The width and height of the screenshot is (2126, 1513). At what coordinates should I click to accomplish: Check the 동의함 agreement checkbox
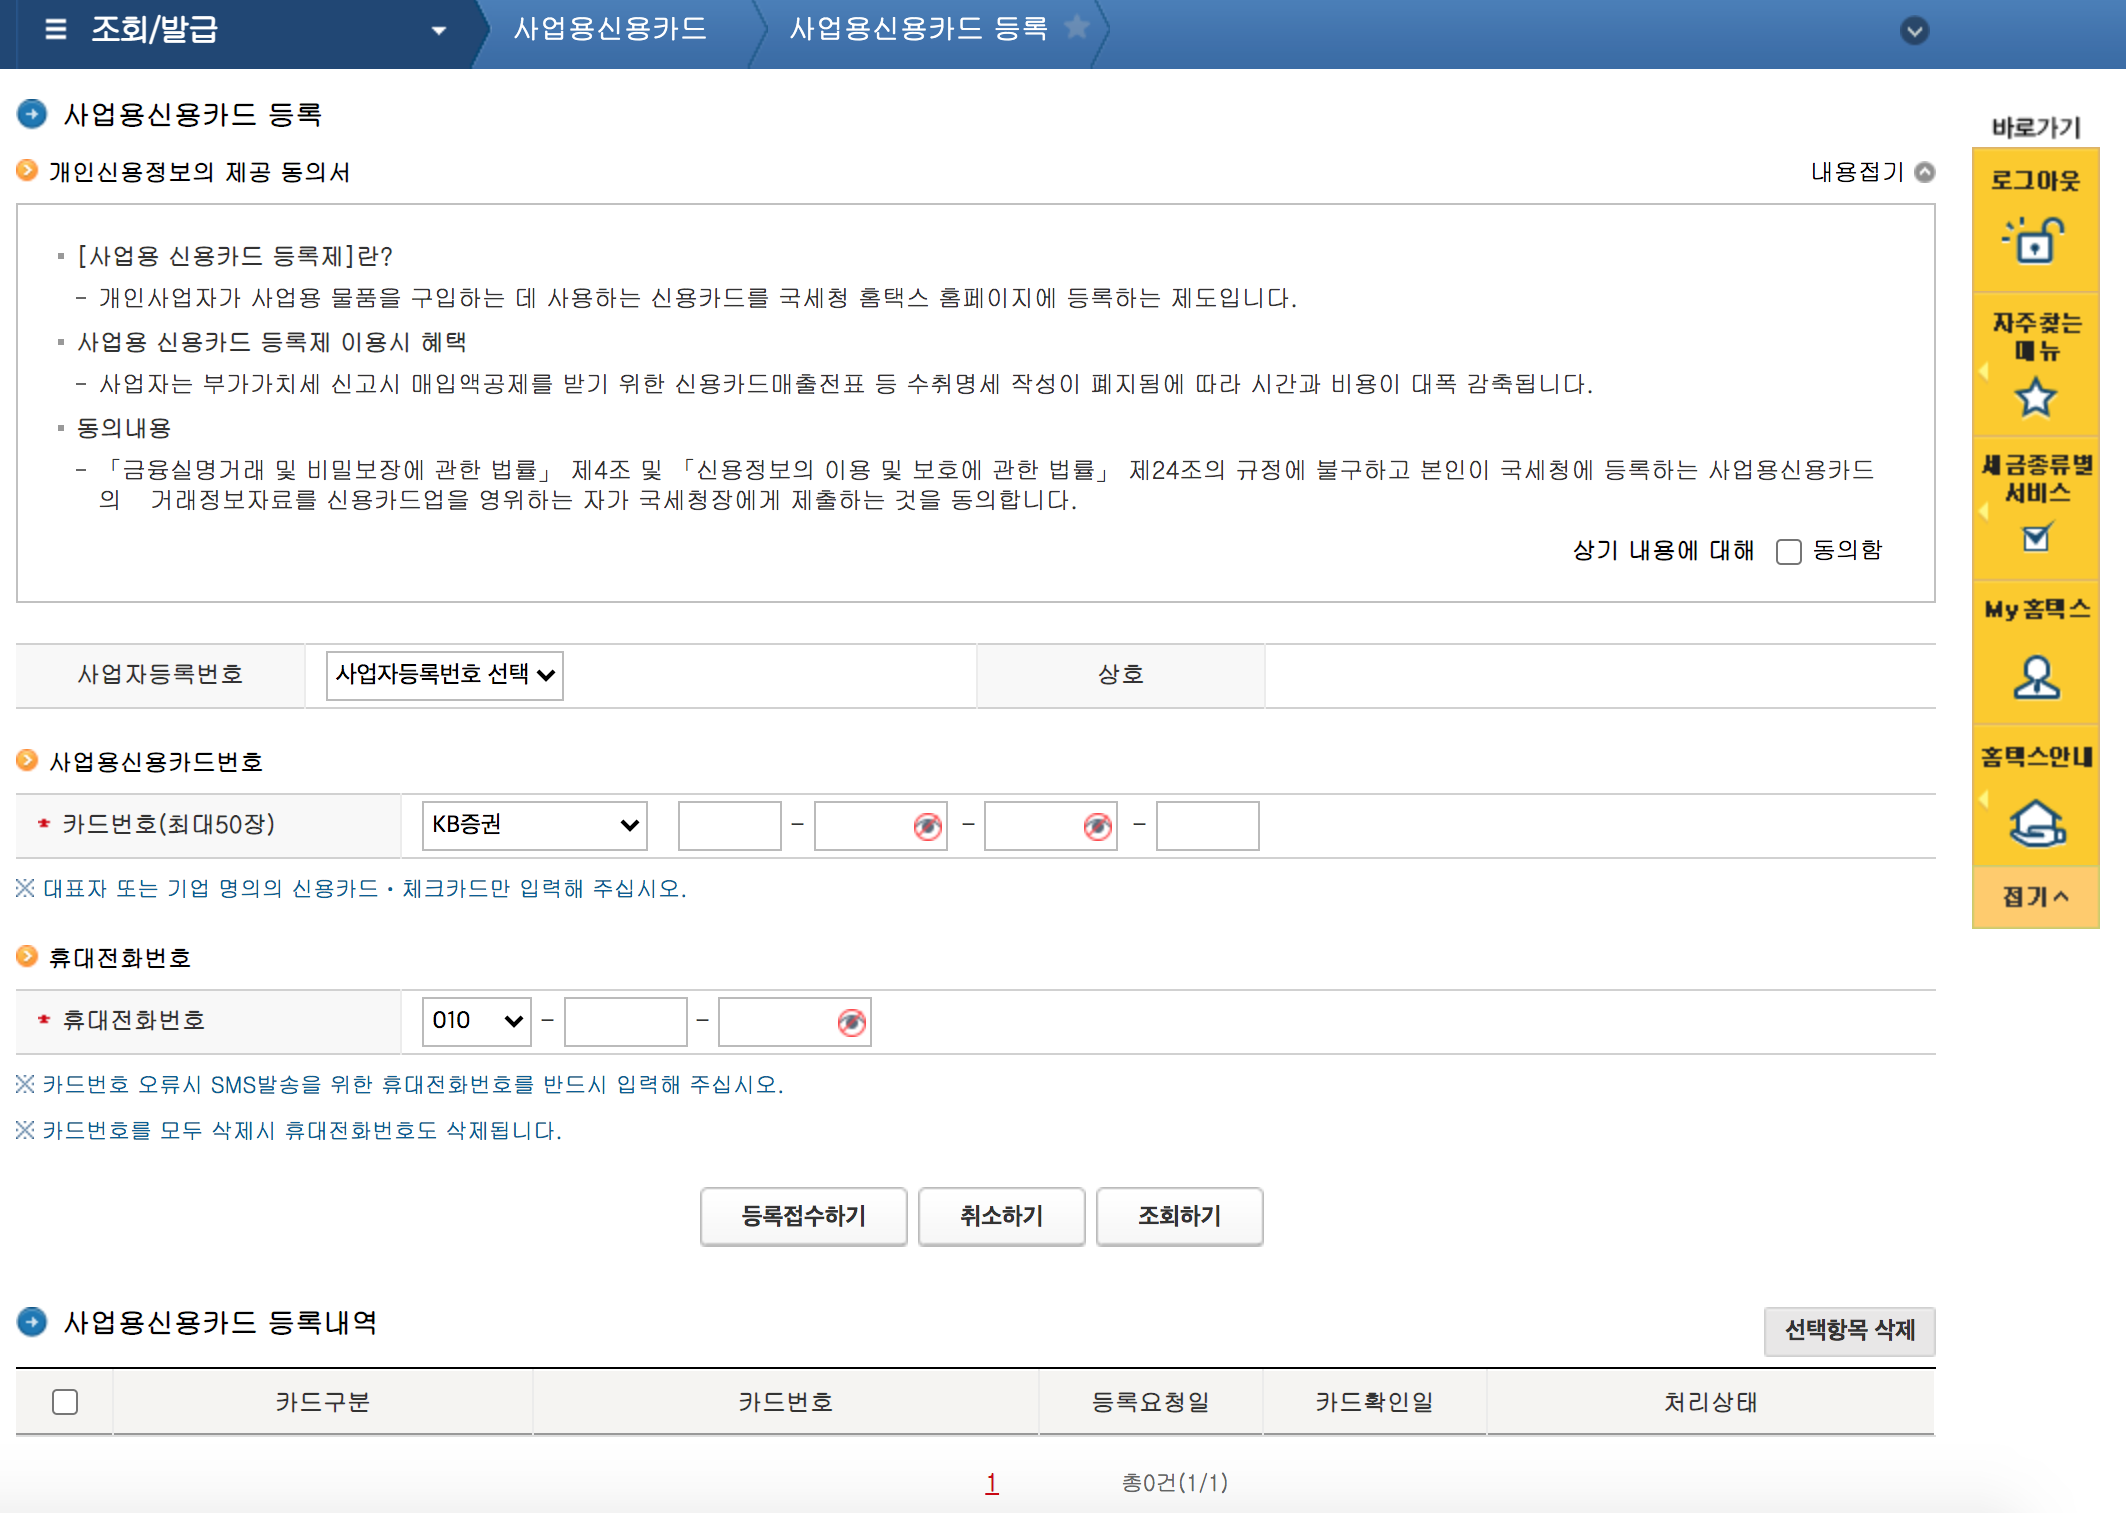1788,552
